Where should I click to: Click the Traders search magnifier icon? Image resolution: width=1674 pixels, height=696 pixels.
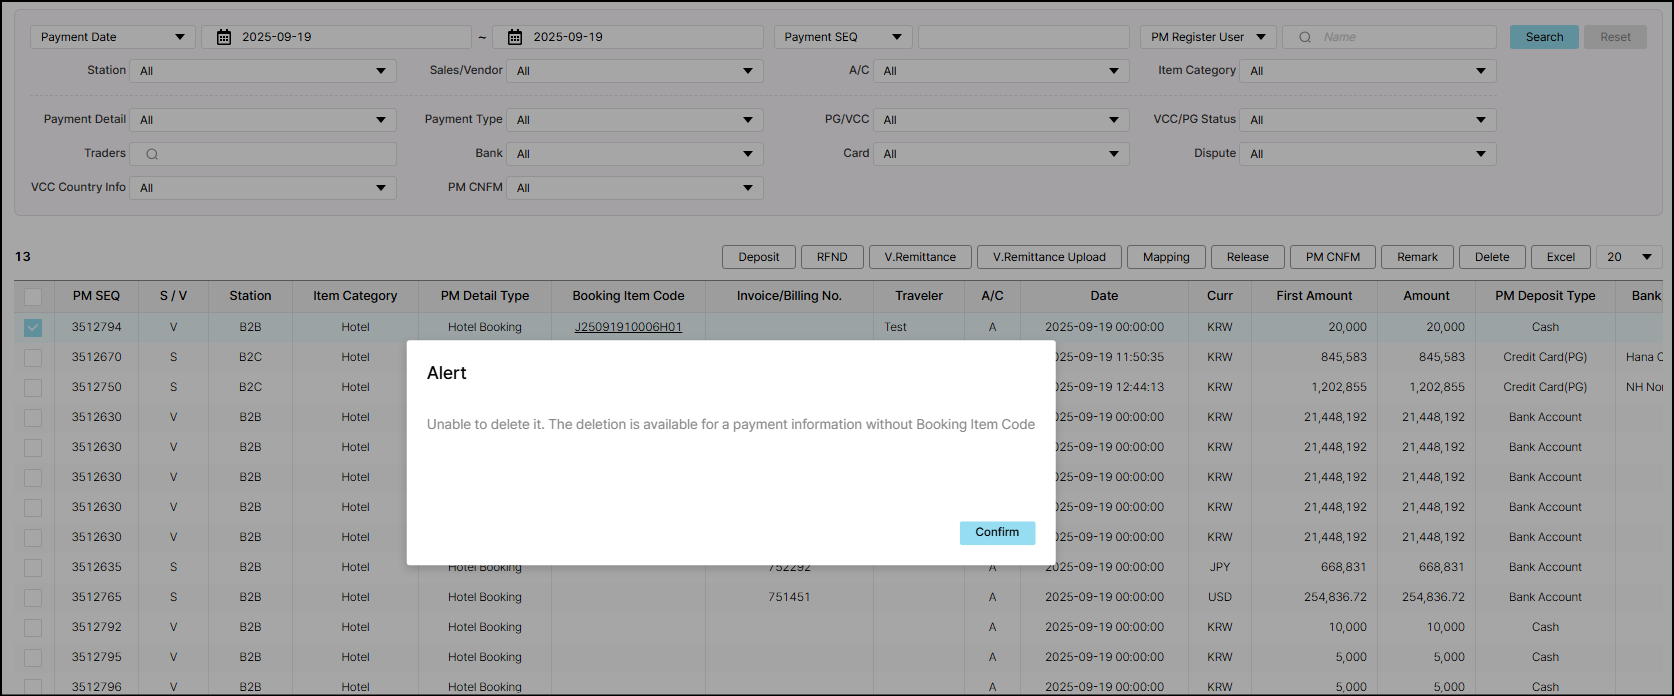pos(152,154)
